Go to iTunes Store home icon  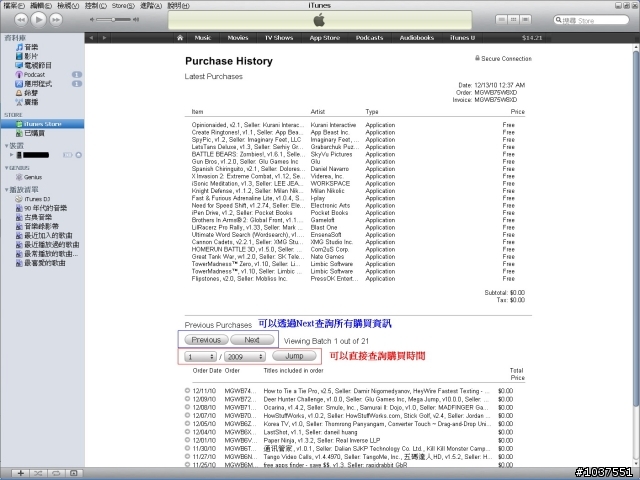[180, 38]
